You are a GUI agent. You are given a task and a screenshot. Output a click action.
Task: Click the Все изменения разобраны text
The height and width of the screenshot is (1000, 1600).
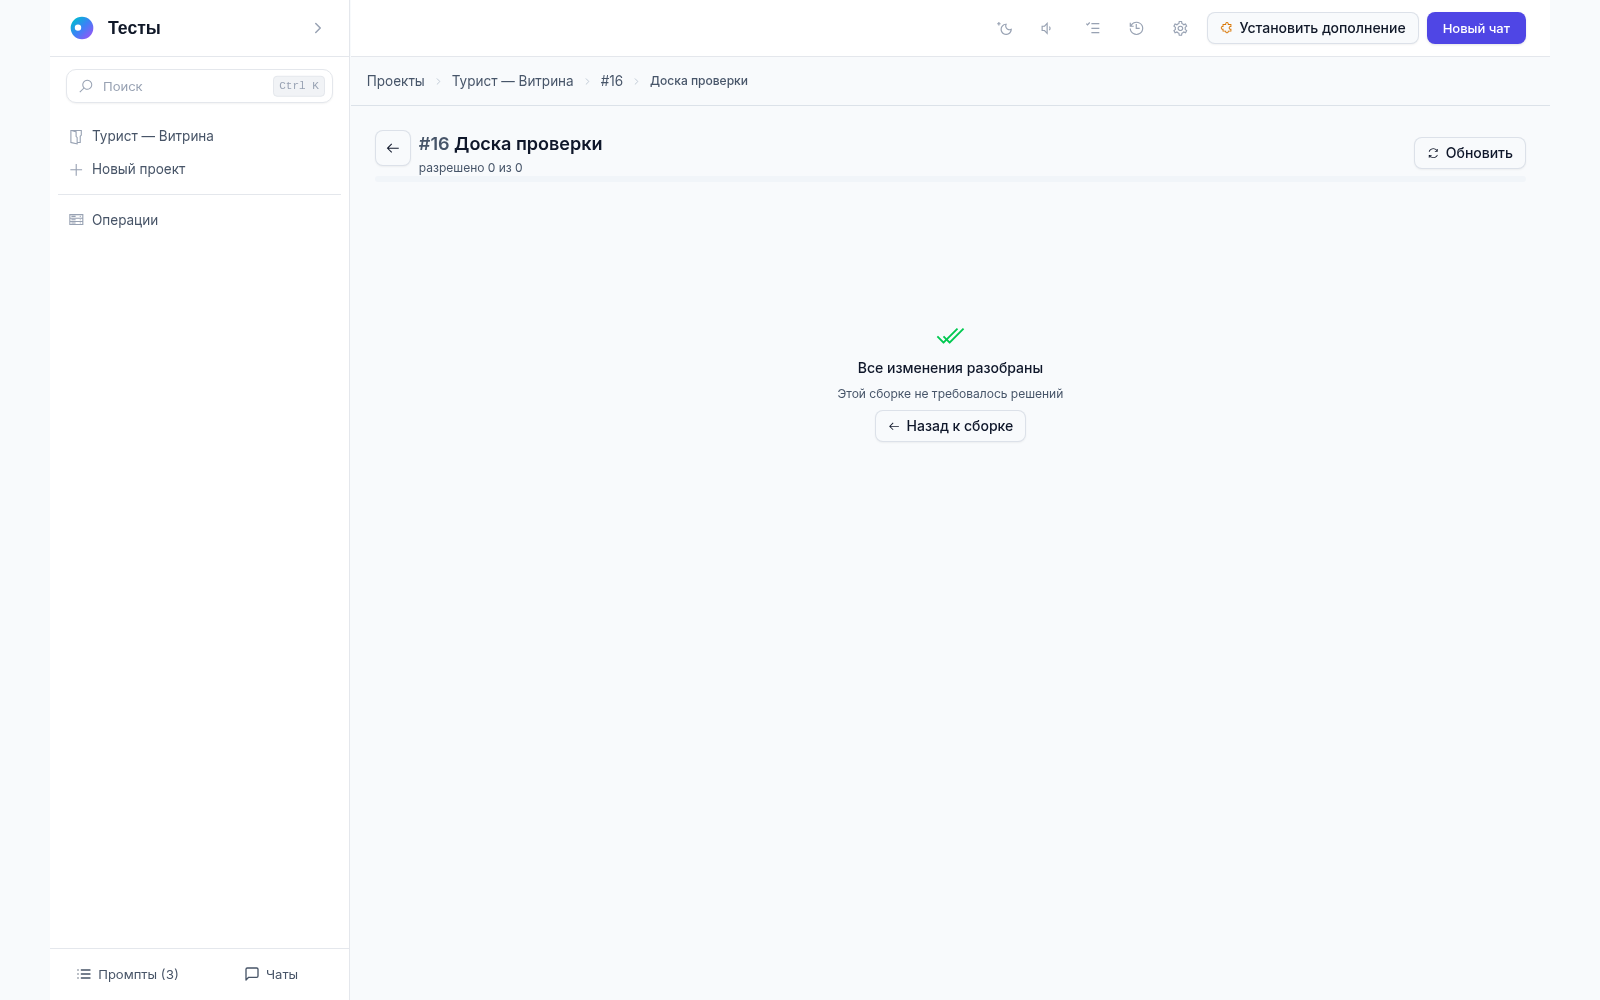point(950,368)
